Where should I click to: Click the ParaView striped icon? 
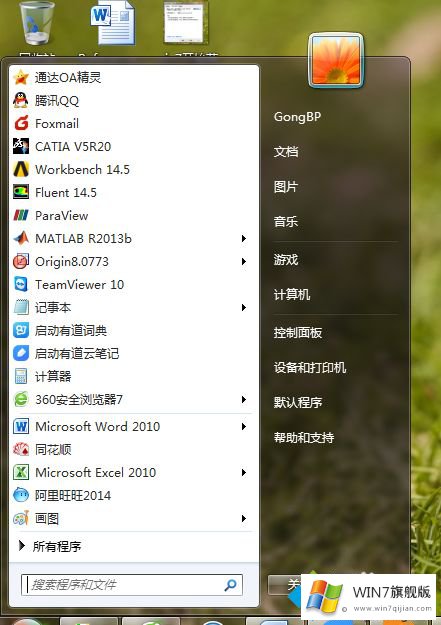(21, 215)
